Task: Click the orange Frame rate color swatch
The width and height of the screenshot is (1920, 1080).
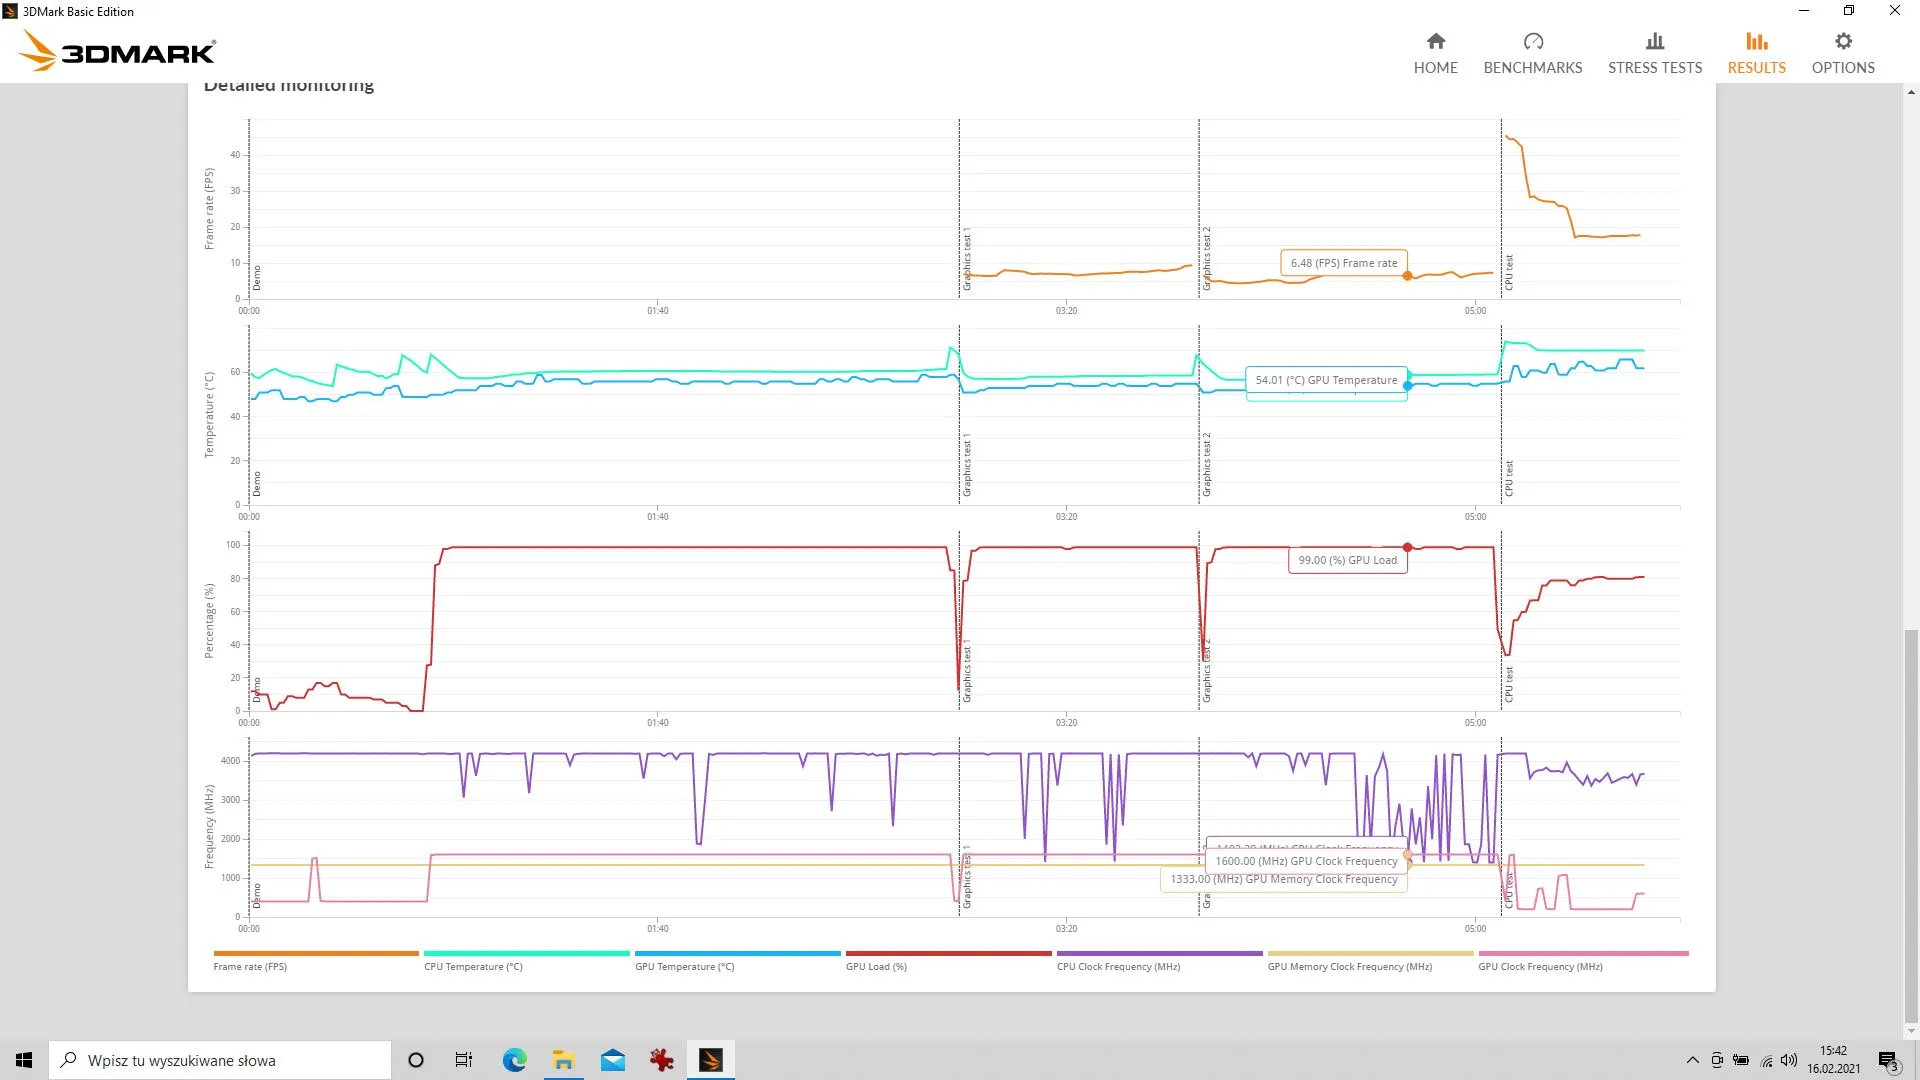Action: pos(315,953)
